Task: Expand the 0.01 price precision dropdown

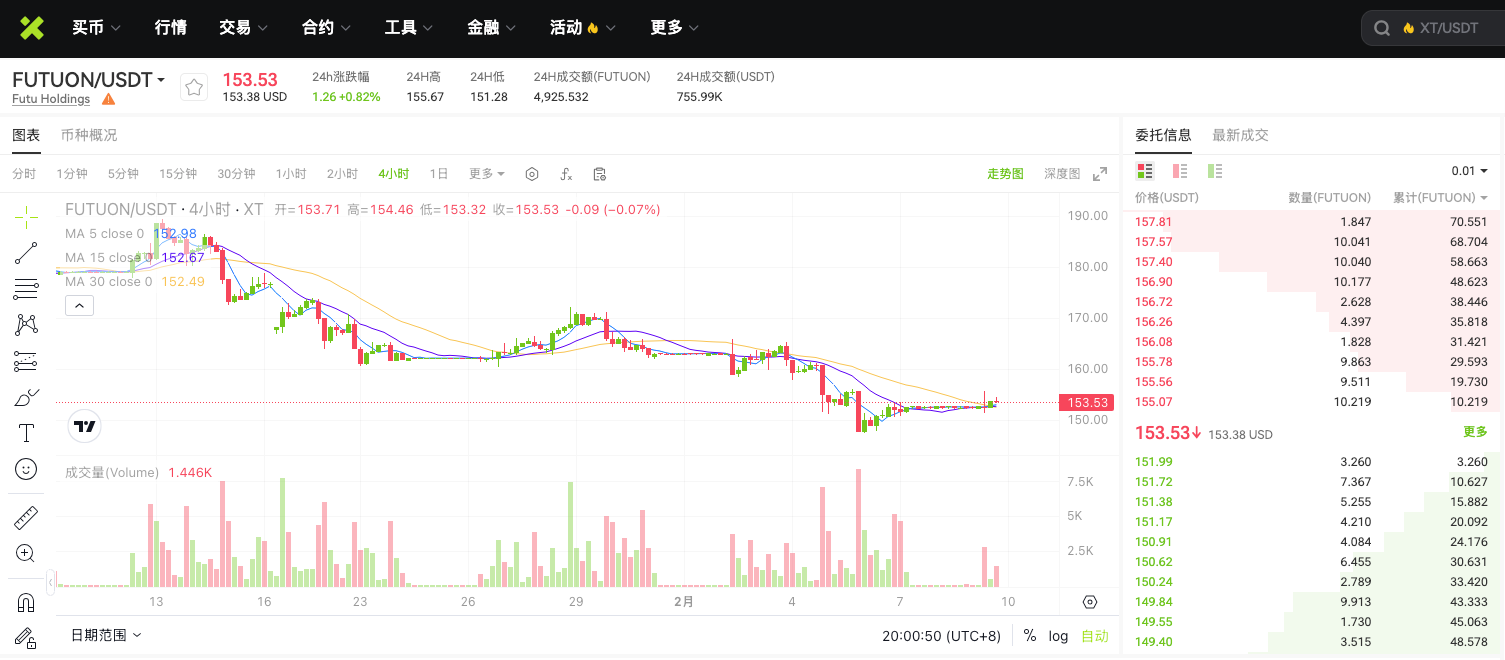Action: coord(1469,171)
